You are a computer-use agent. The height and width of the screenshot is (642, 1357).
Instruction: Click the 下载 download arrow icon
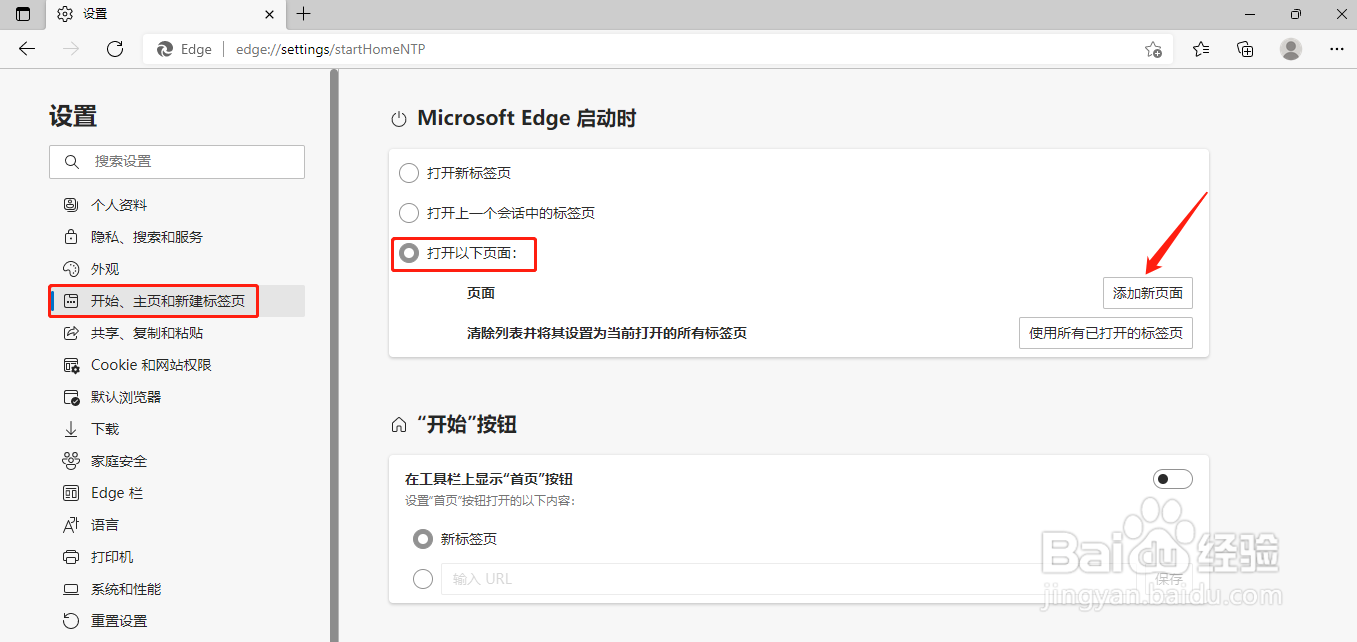point(71,429)
